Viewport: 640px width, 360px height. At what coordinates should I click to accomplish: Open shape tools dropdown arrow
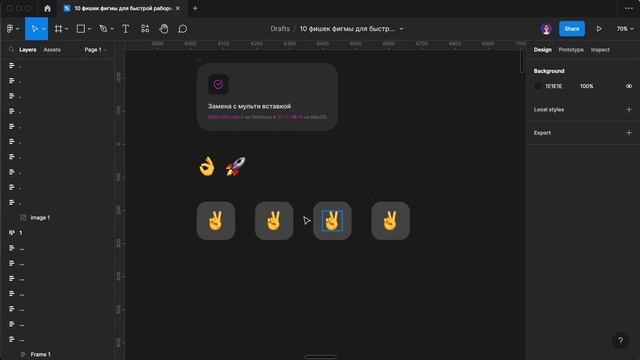89,29
